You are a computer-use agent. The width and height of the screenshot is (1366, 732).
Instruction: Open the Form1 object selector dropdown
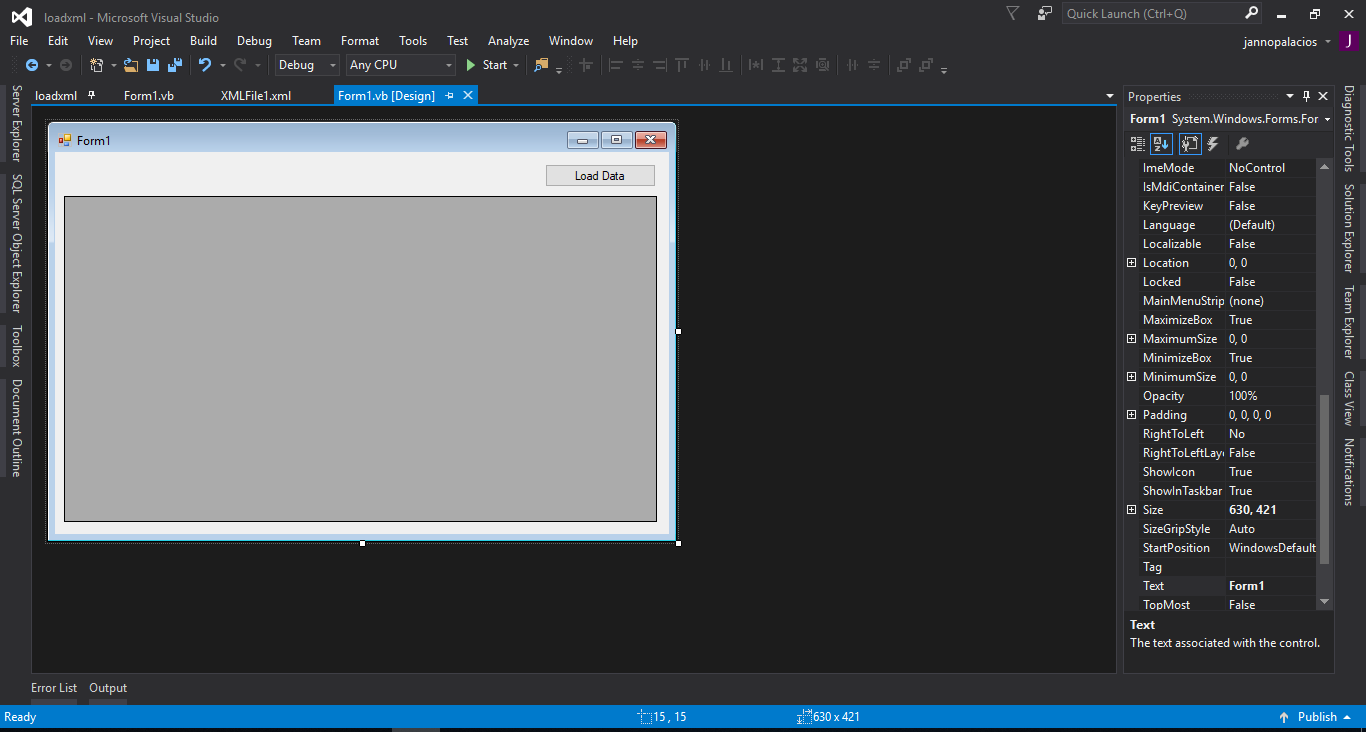1327,119
